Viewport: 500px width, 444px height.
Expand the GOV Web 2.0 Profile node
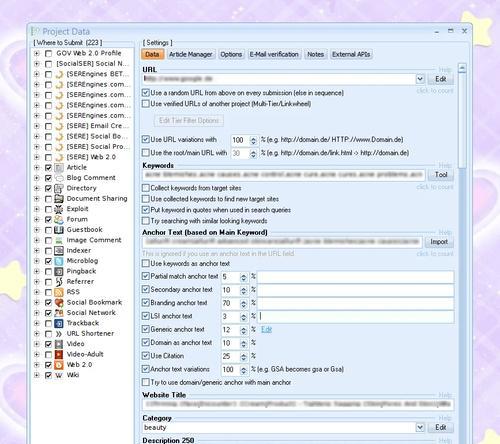tap(37, 53)
